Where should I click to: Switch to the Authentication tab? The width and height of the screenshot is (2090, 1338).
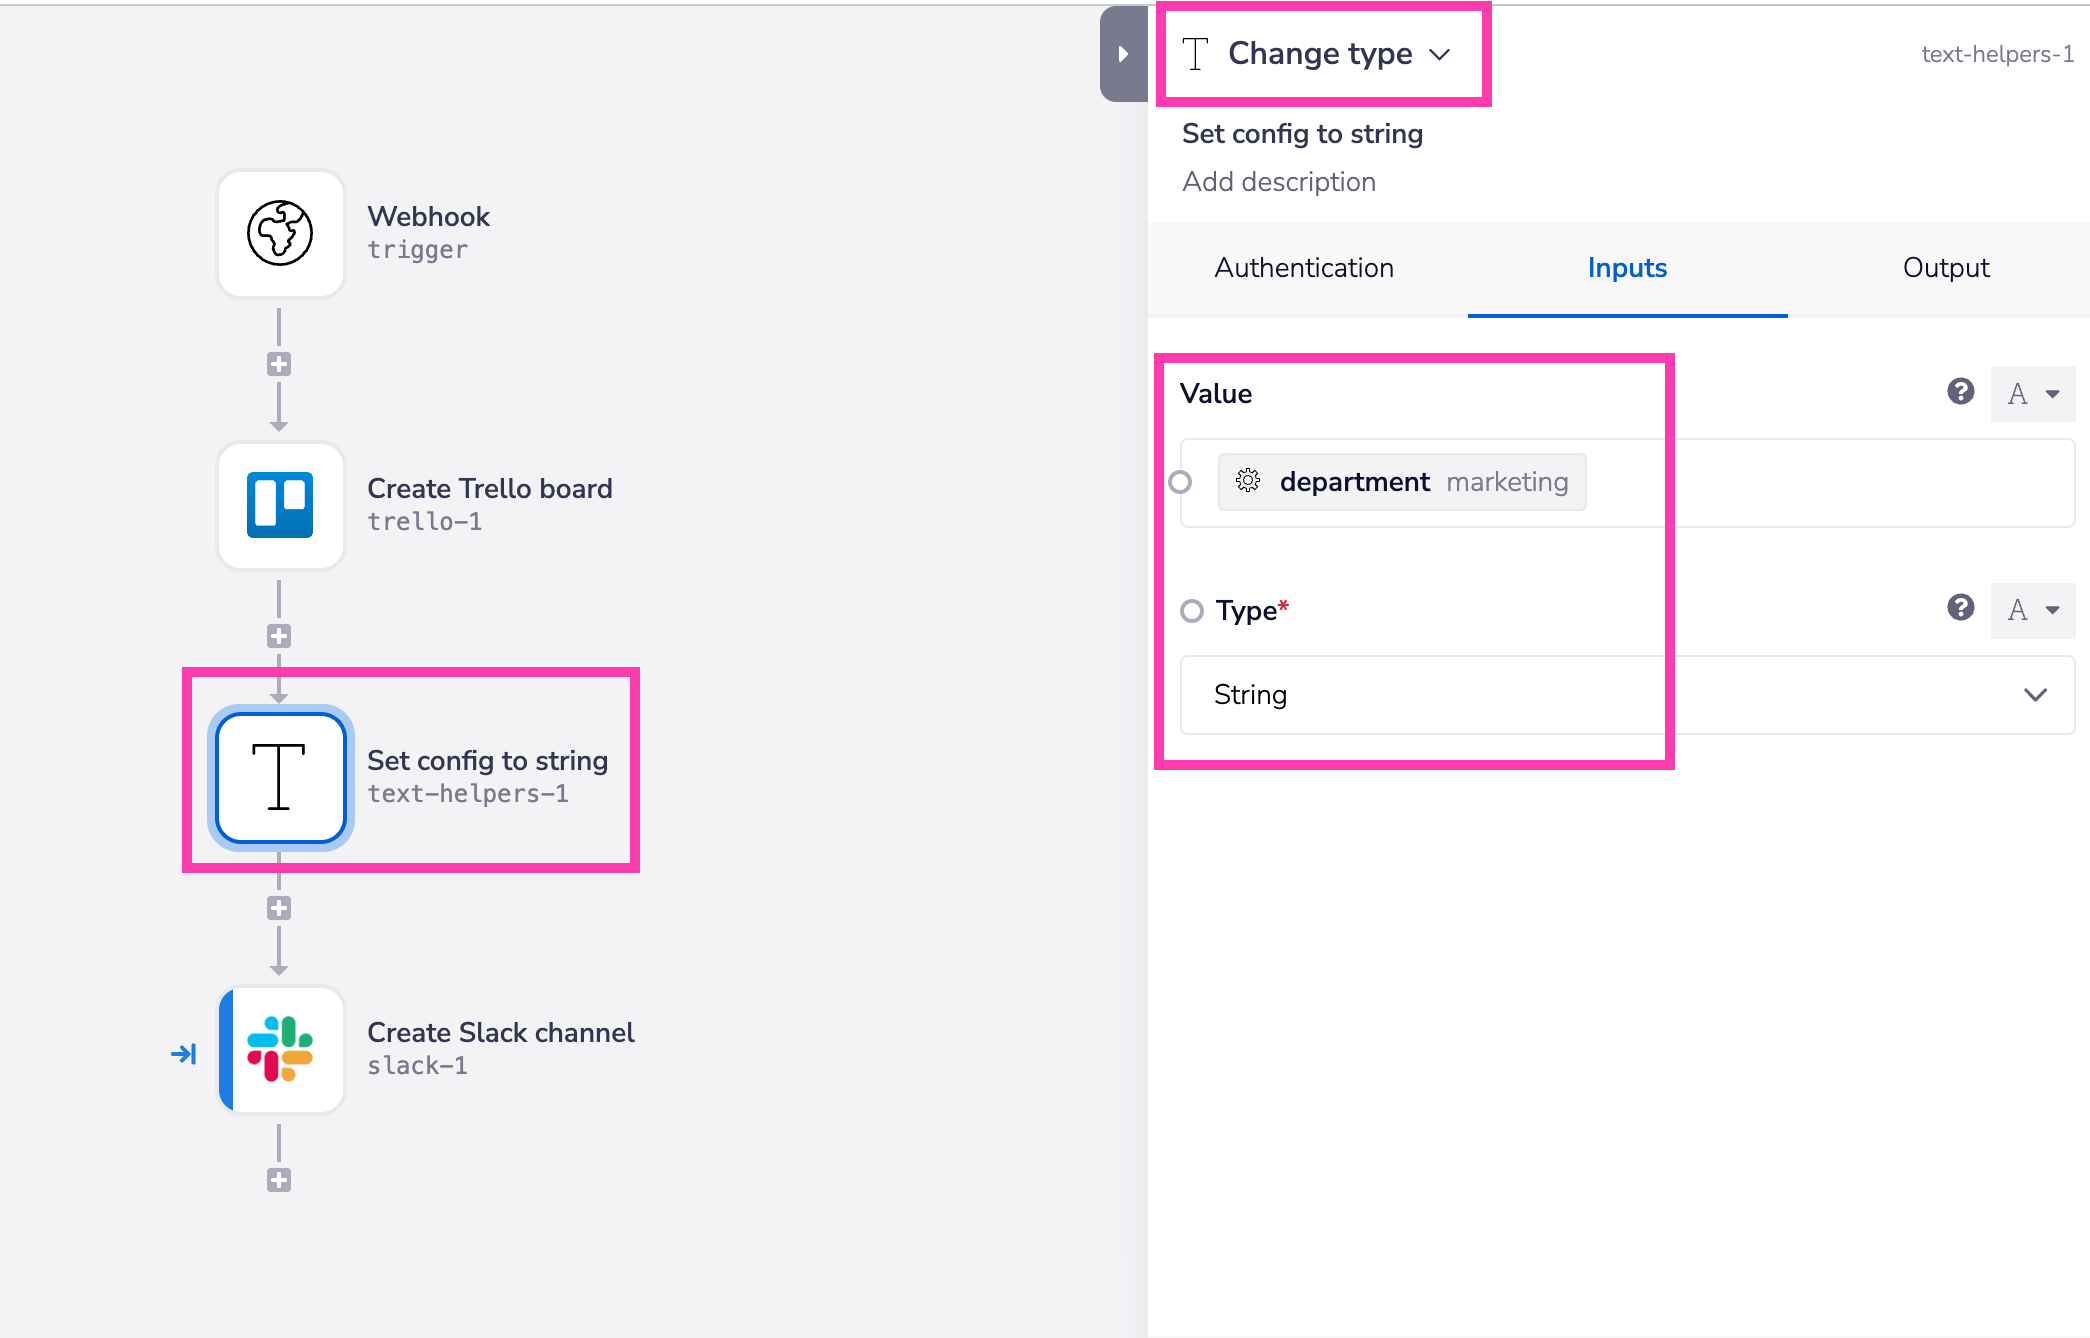pos(1304,268)
